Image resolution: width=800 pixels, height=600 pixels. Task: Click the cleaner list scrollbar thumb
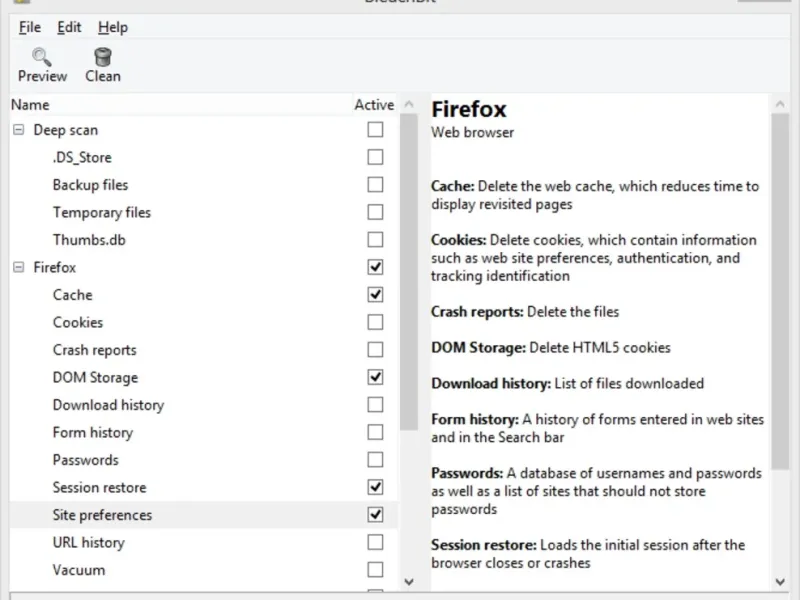tap(409, 272)
